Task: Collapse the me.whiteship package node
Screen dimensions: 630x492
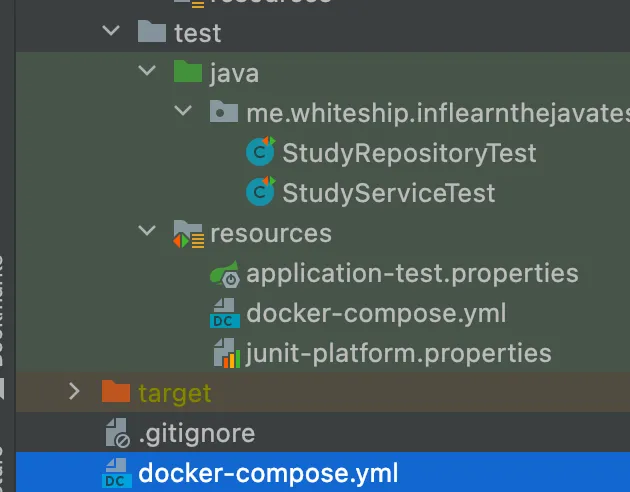Action: point(183,113)
